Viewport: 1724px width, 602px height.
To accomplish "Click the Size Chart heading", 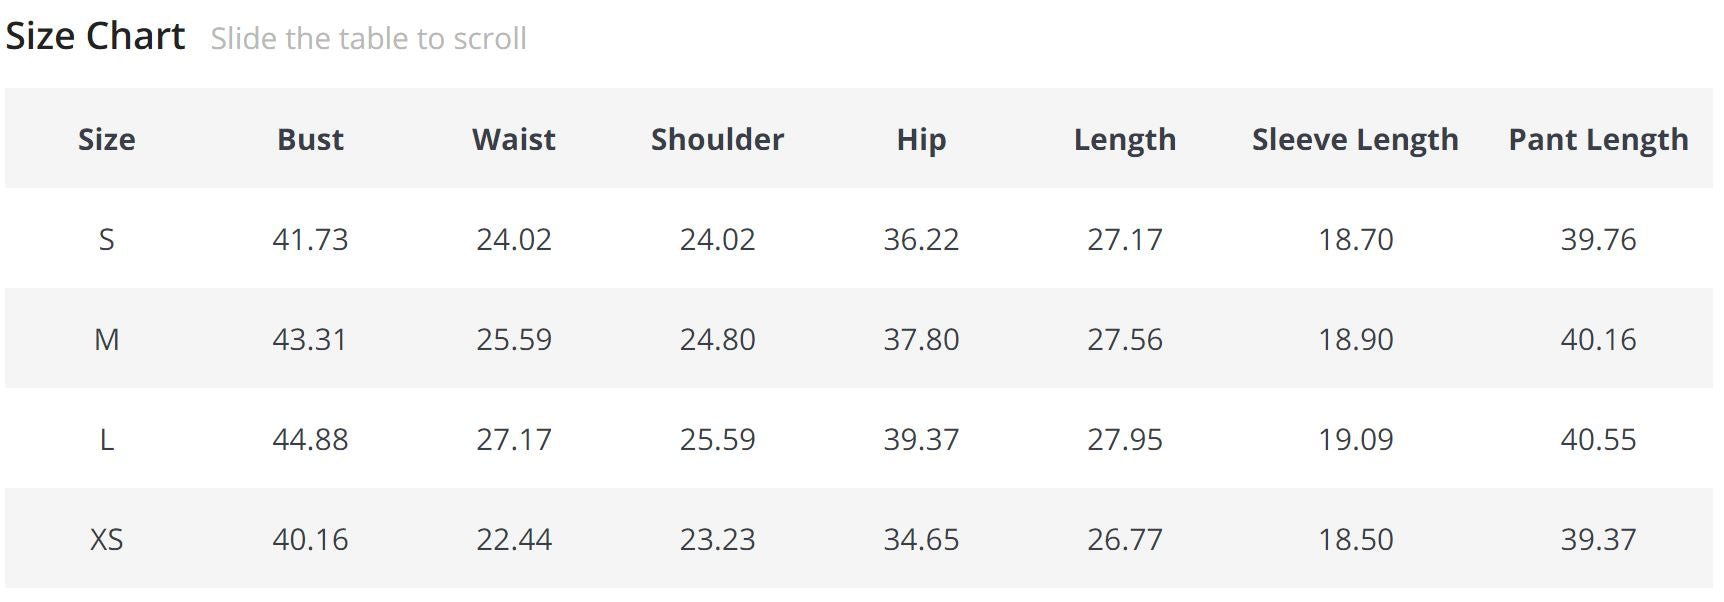I will click(x=95, y=36).
